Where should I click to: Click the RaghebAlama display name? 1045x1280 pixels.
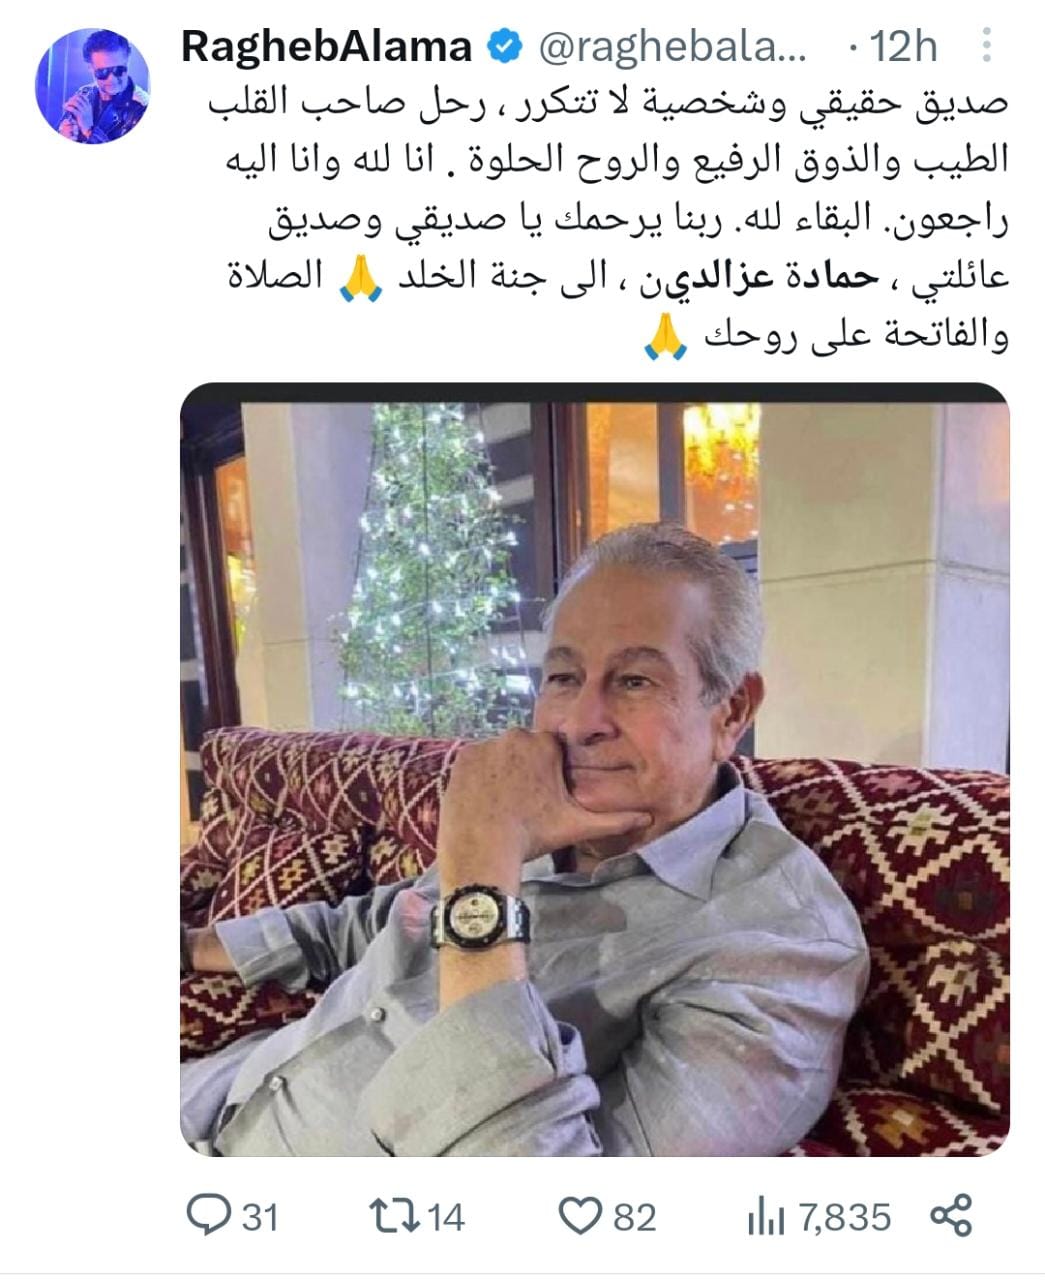tap(327, 47)
